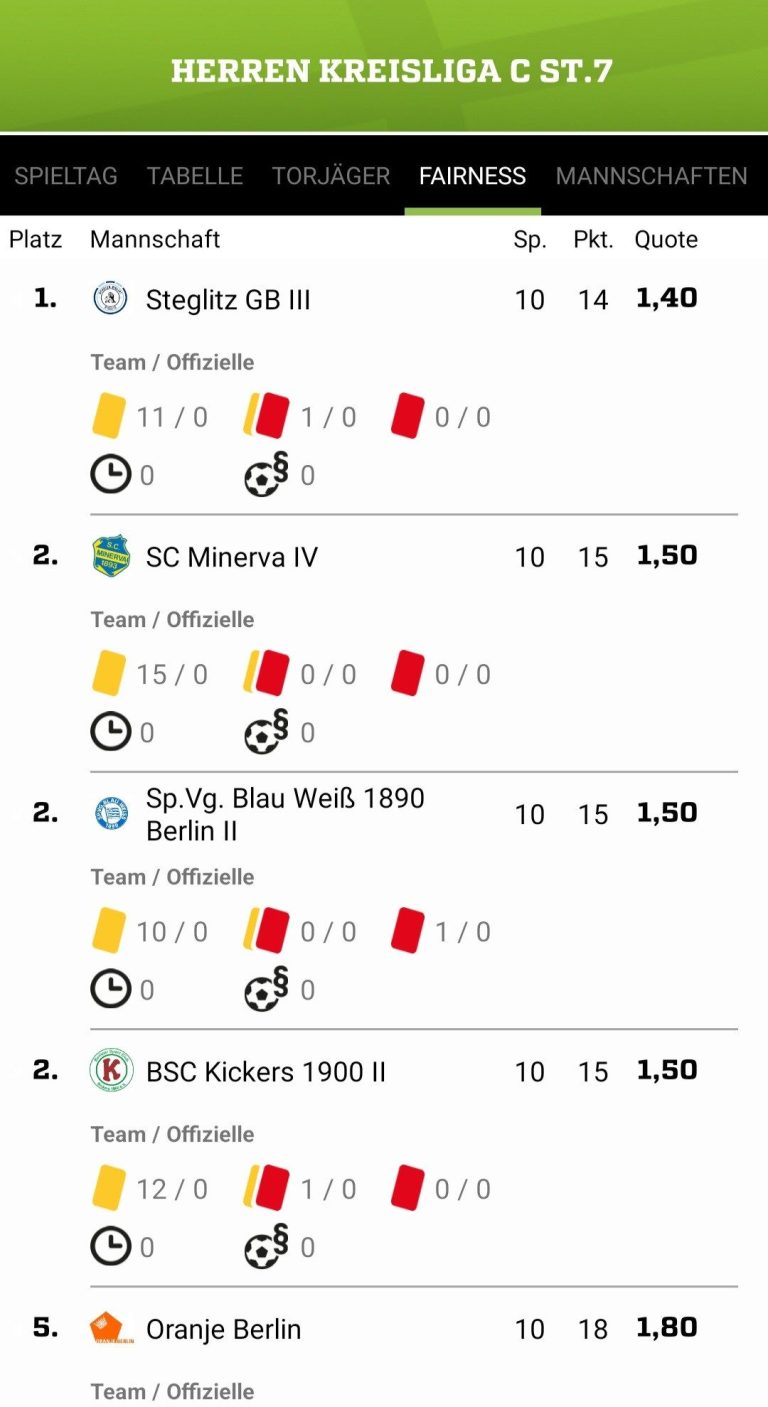Tap the SC Minerva IV club logo
This screenshot has width=768, height=1407.
point(111,556)
